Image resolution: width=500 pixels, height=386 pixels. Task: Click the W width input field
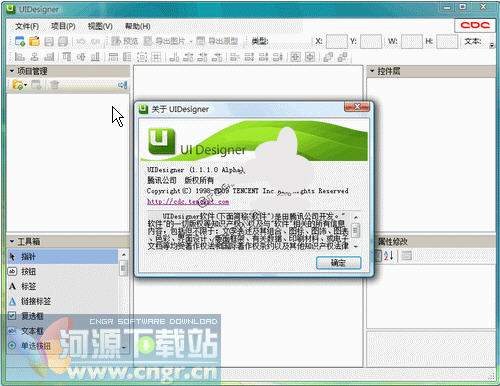click(x=412, y=41)
